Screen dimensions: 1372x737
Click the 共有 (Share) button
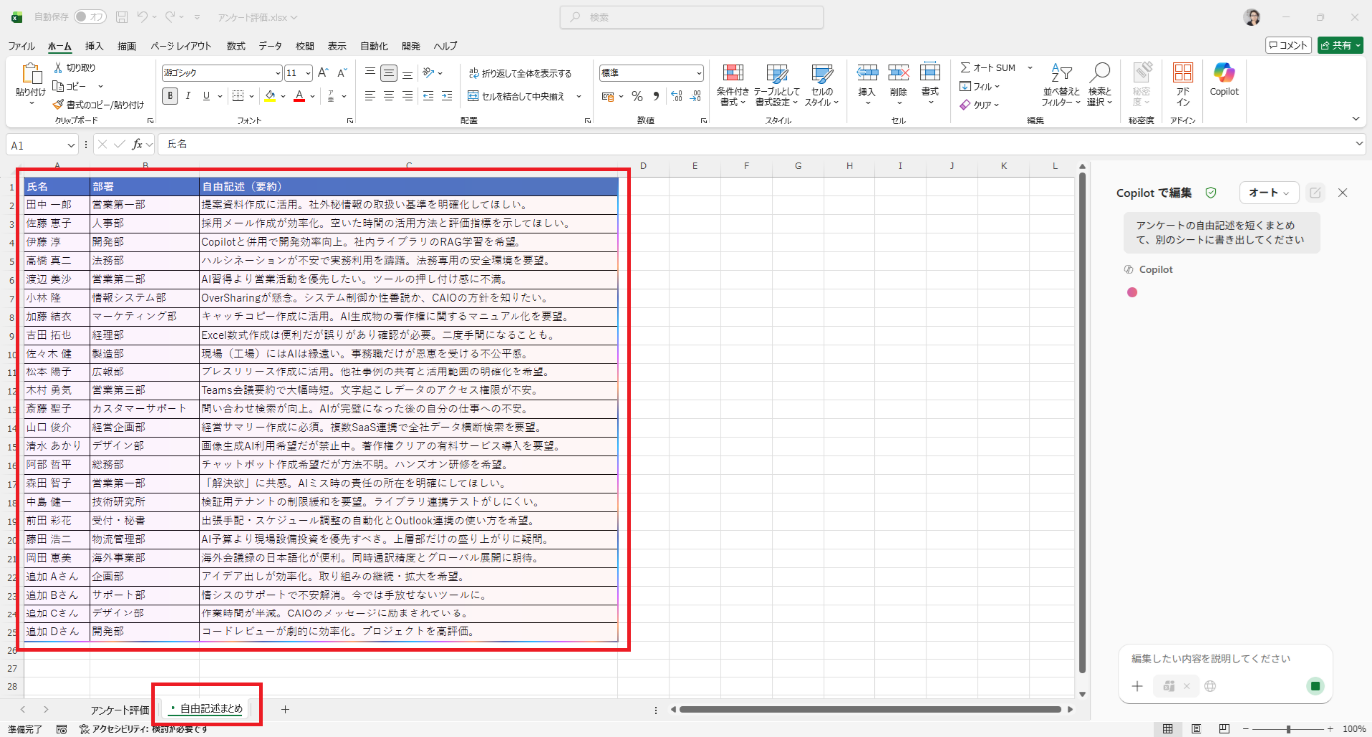tap(1340, 45)
